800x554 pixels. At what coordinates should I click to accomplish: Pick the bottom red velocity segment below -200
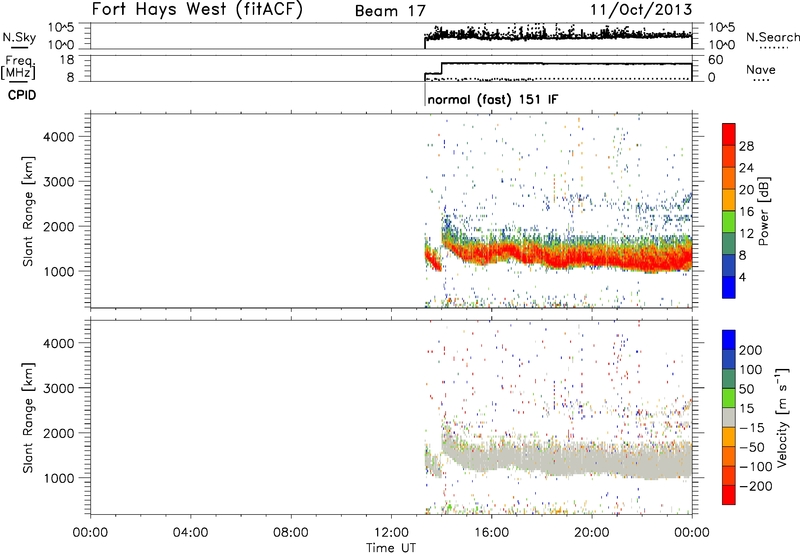click(x=729, y=495)
